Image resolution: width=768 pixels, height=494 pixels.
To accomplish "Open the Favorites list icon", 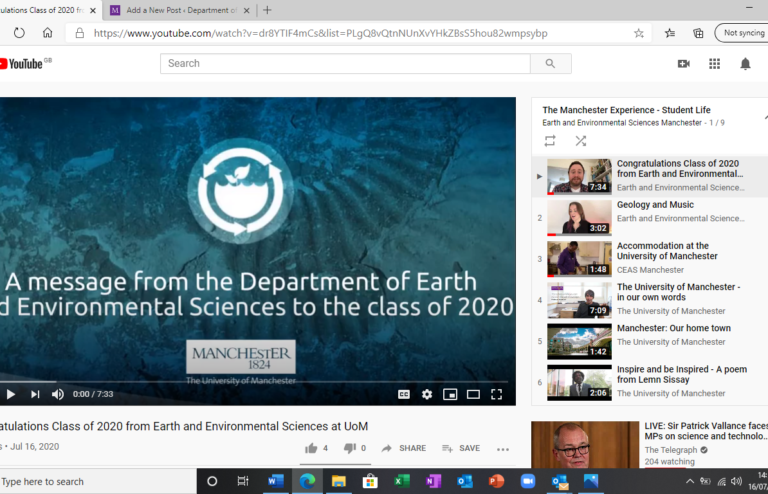I will [x=670, y=33].
